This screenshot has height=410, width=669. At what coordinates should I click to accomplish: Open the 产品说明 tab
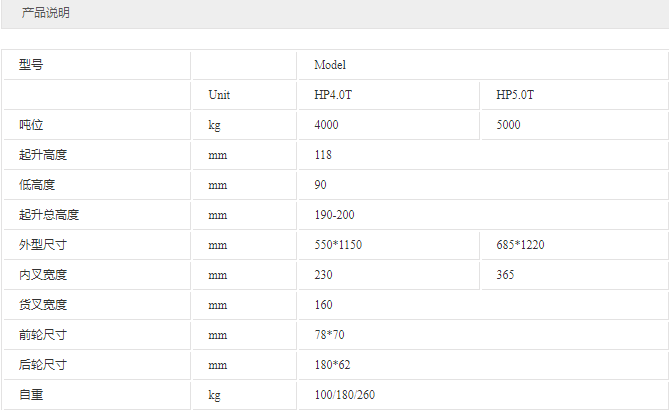pyautogui.click(x=46, y=14)
